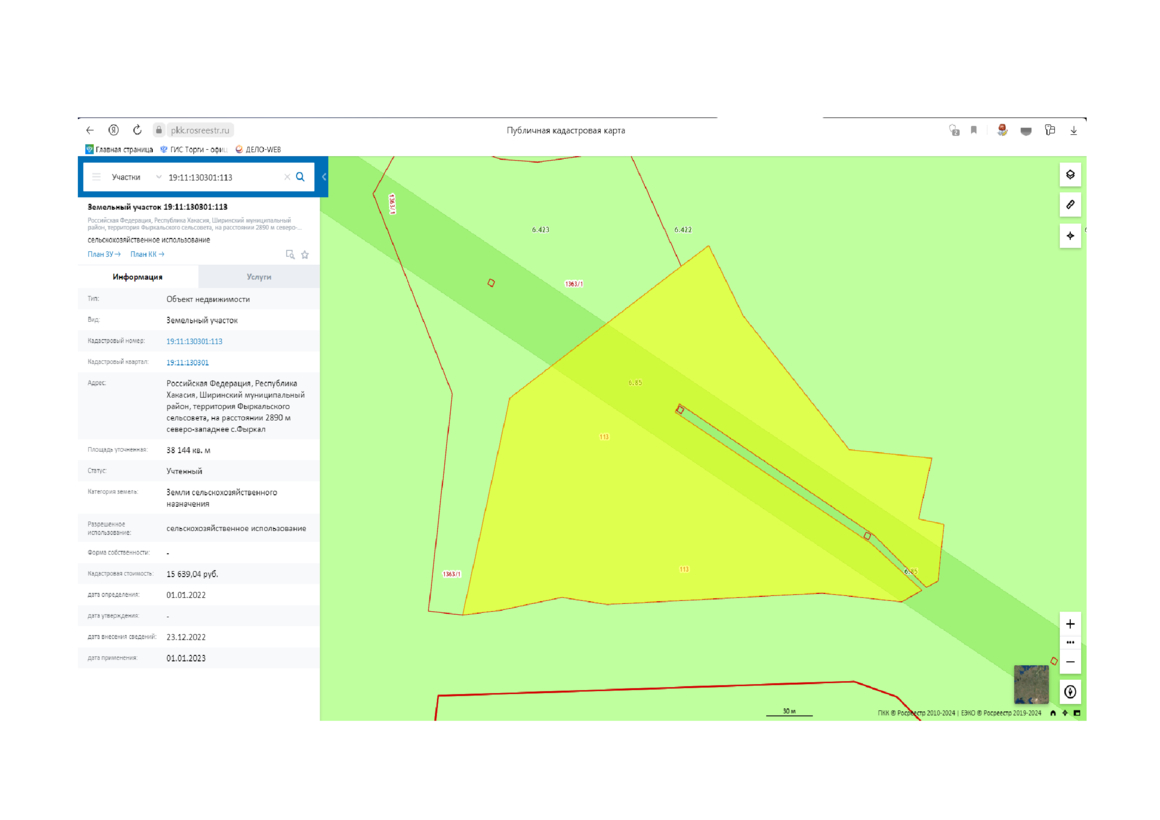Select area value 38 144 кв. м
The image size is (1160, 820).
189,450
